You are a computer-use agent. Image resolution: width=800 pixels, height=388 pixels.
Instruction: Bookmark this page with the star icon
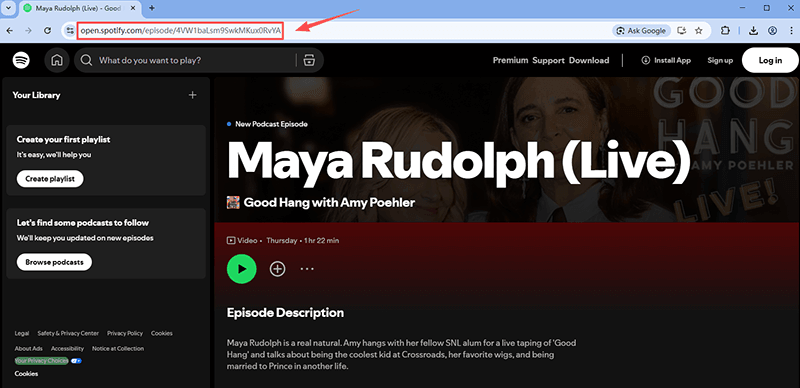699,31
